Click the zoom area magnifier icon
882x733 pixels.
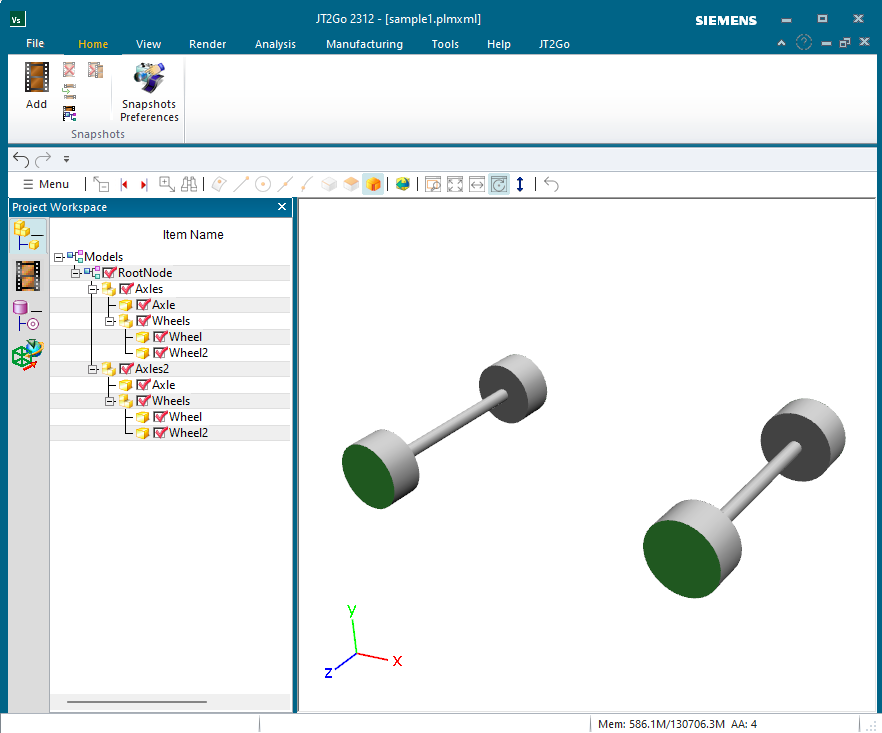coord(167,184)
